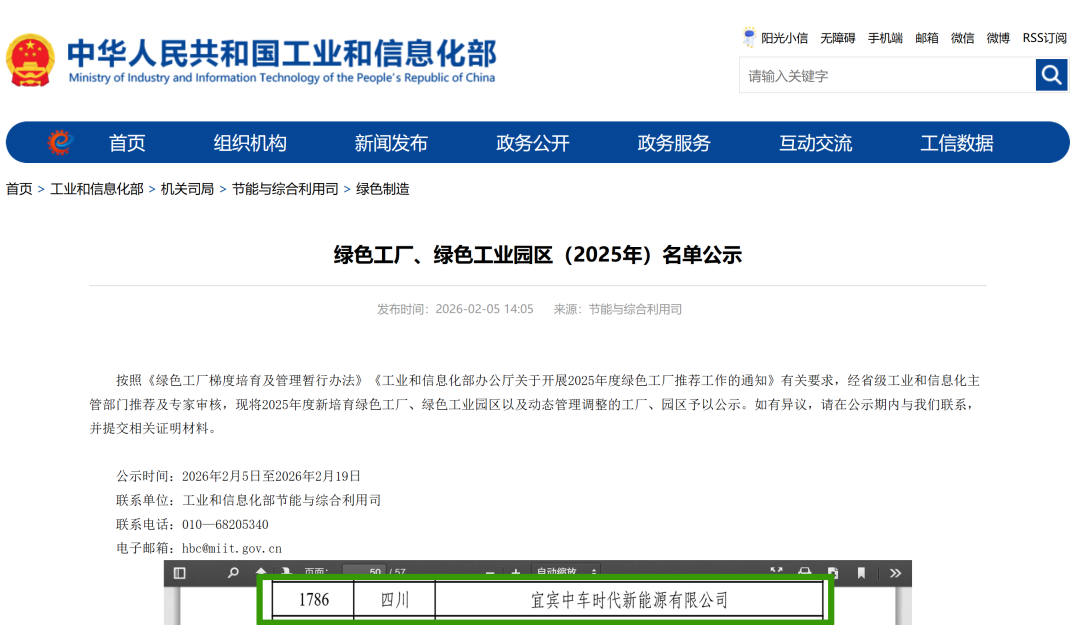Click the 无障碍 accessibility link

pos(837,38)
